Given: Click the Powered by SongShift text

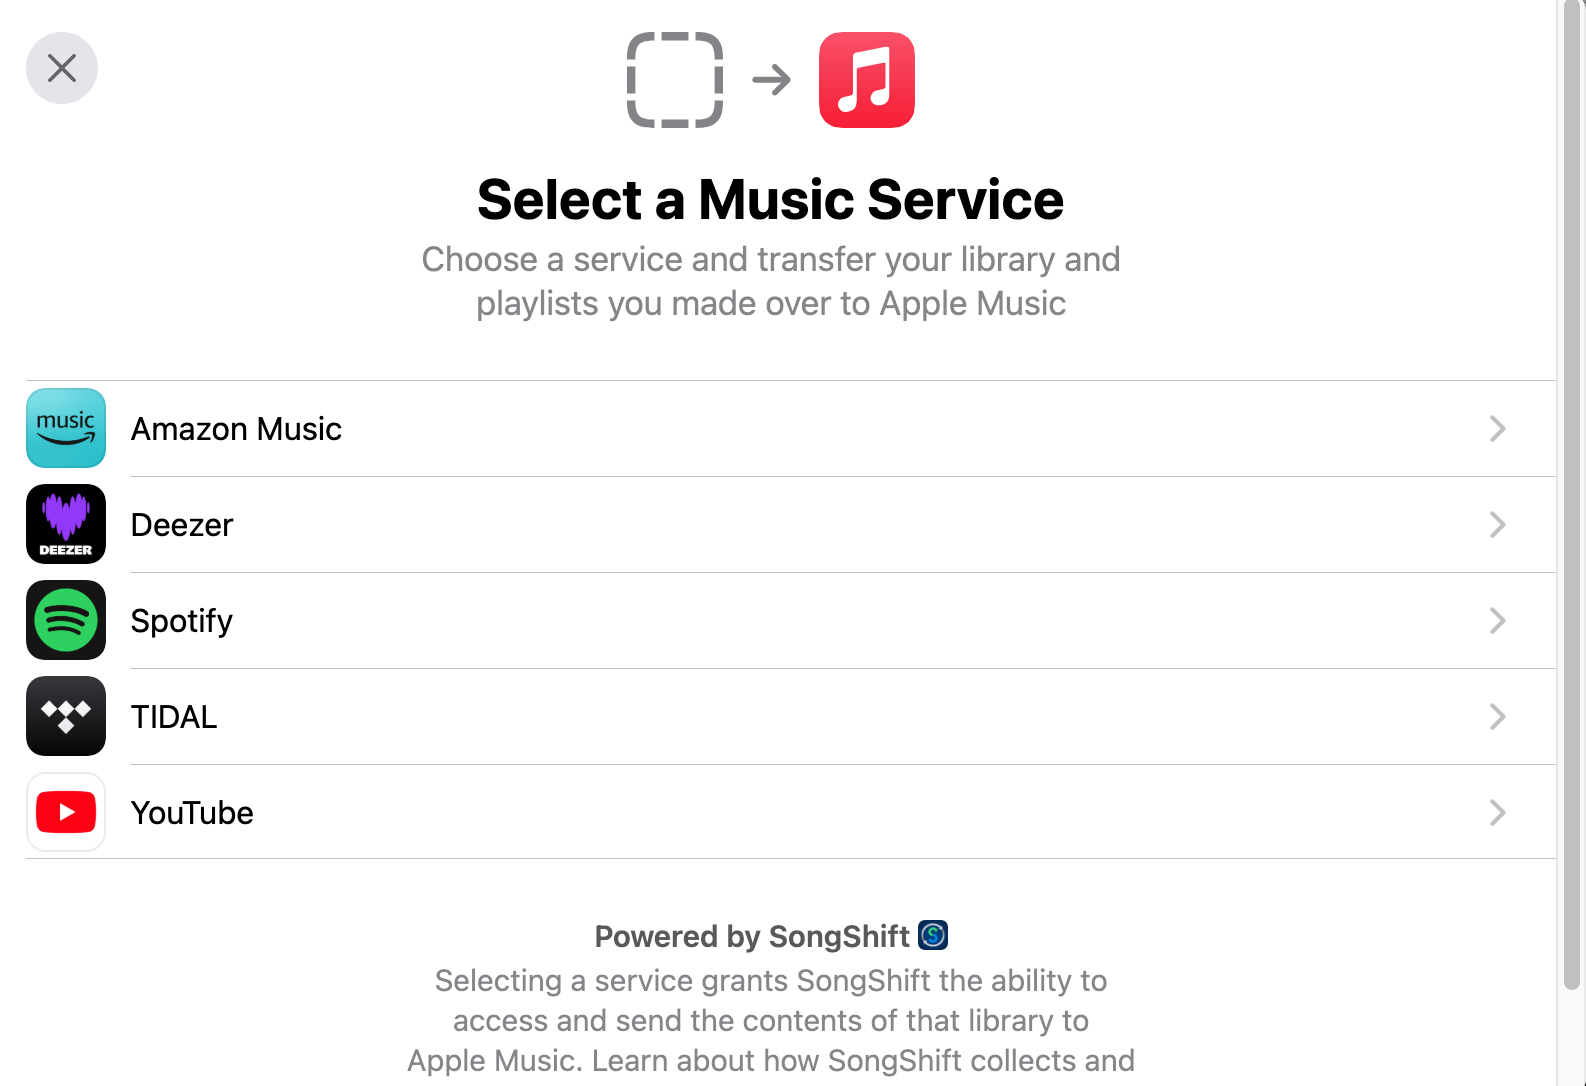Looking at the screenshot, I should click(751, 936).
